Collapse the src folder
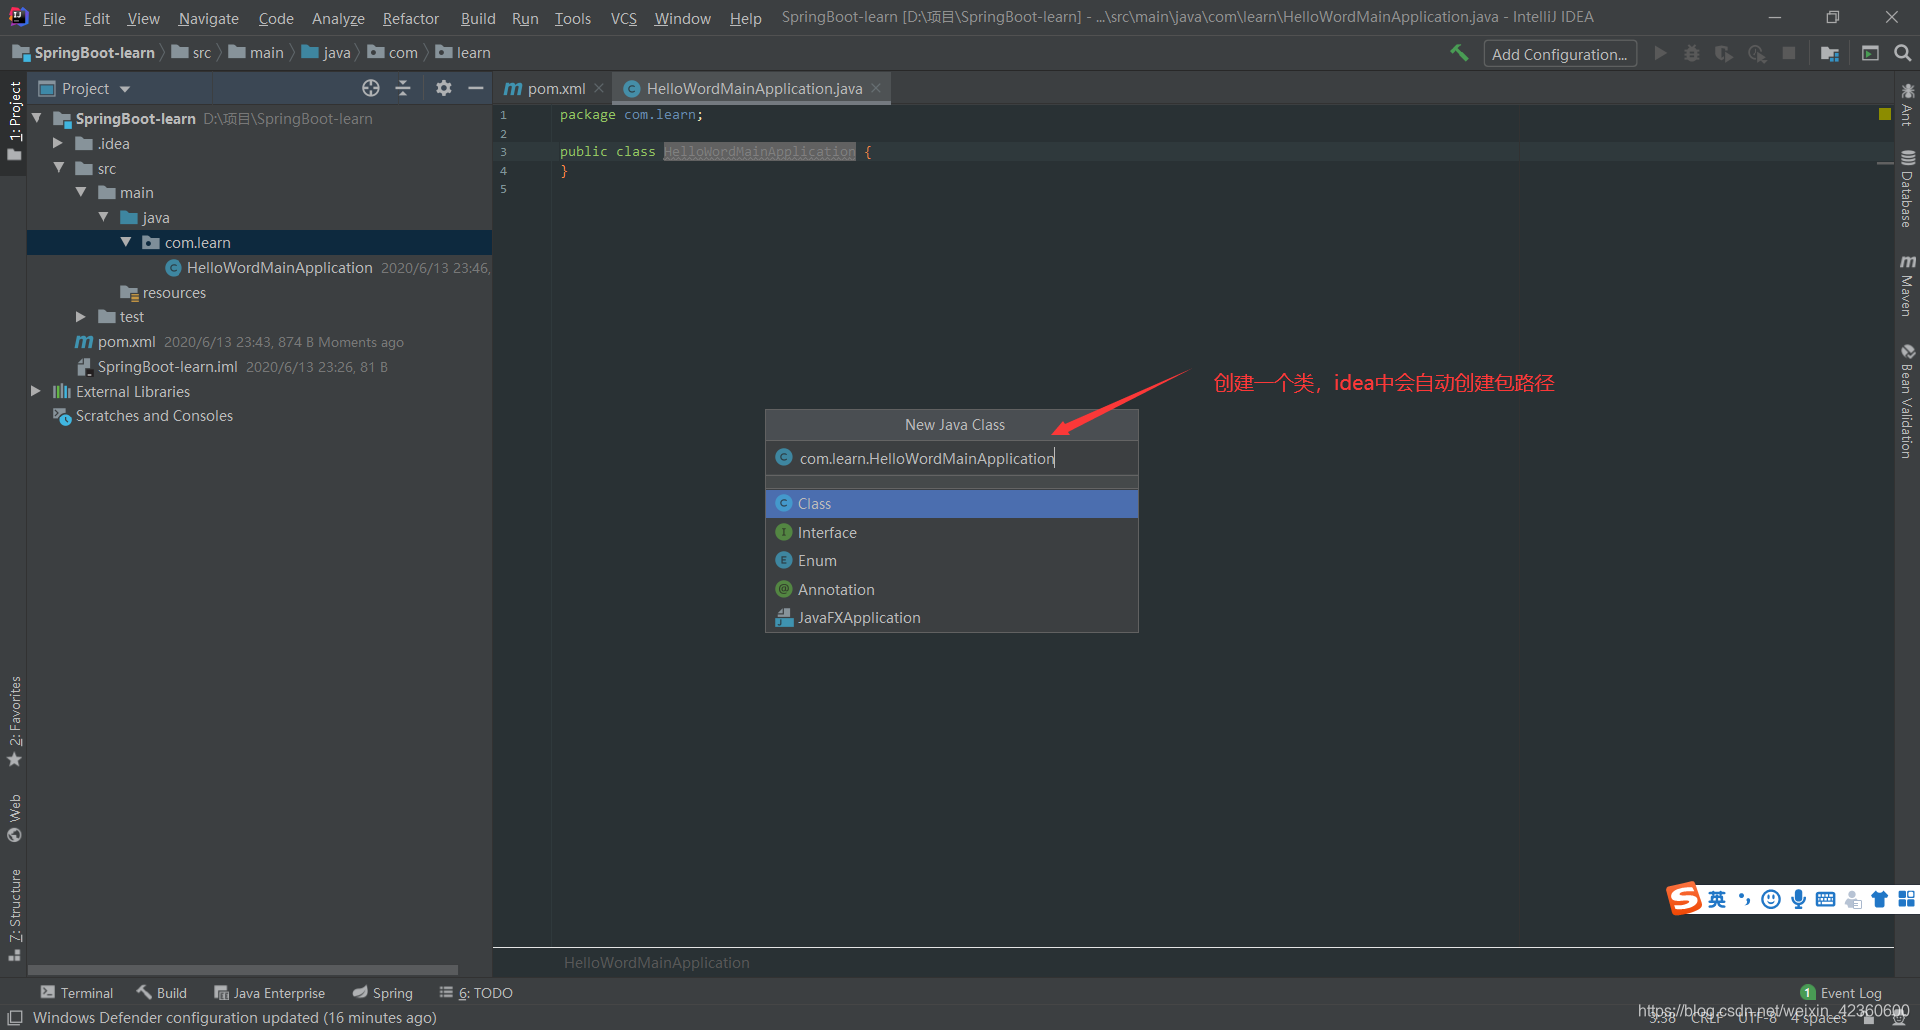Viewport: 1920px width, 1030px height. pos(59,168)
